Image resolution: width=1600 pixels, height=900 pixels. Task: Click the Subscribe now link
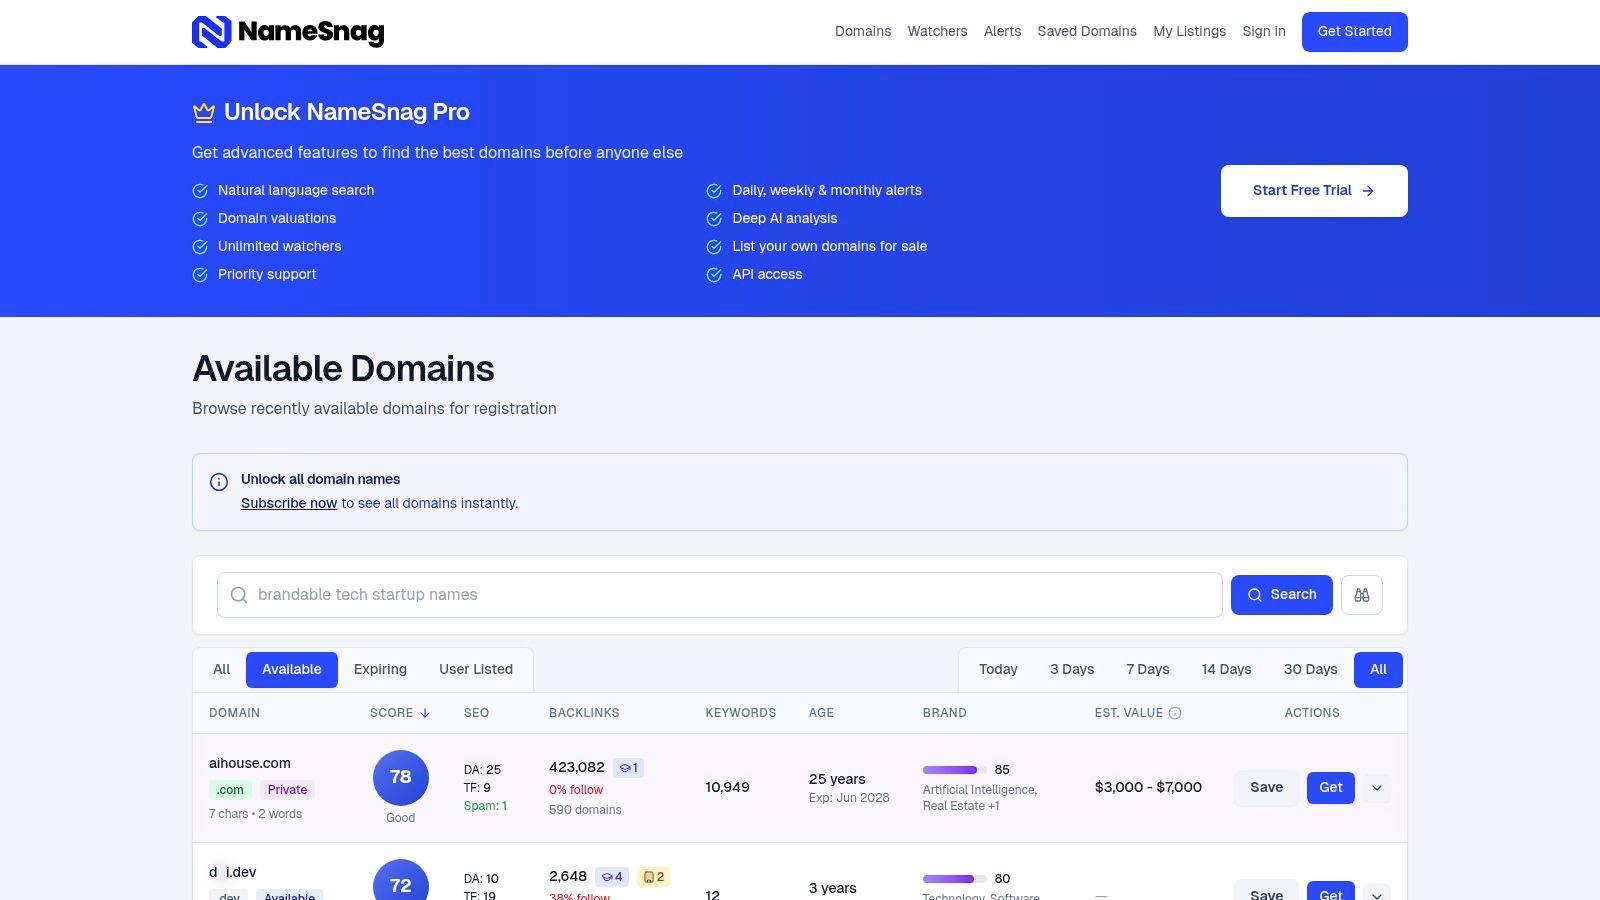tap(289, 503)
